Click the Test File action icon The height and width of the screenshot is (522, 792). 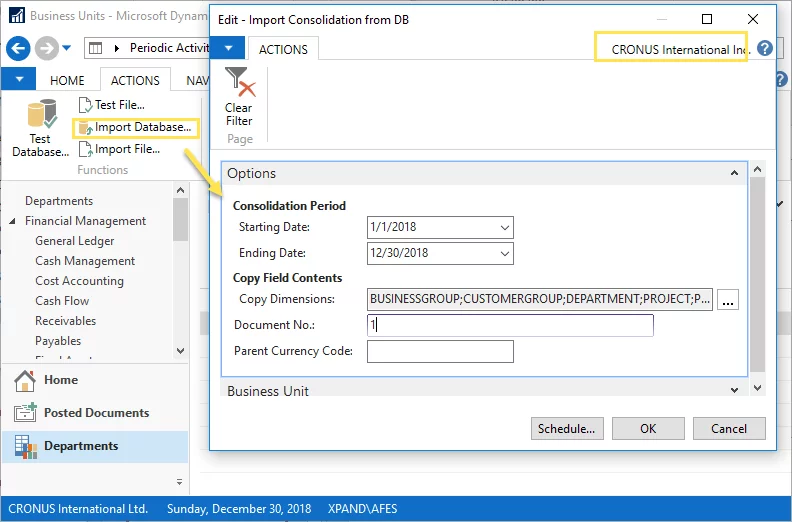(x=84, y=105)
